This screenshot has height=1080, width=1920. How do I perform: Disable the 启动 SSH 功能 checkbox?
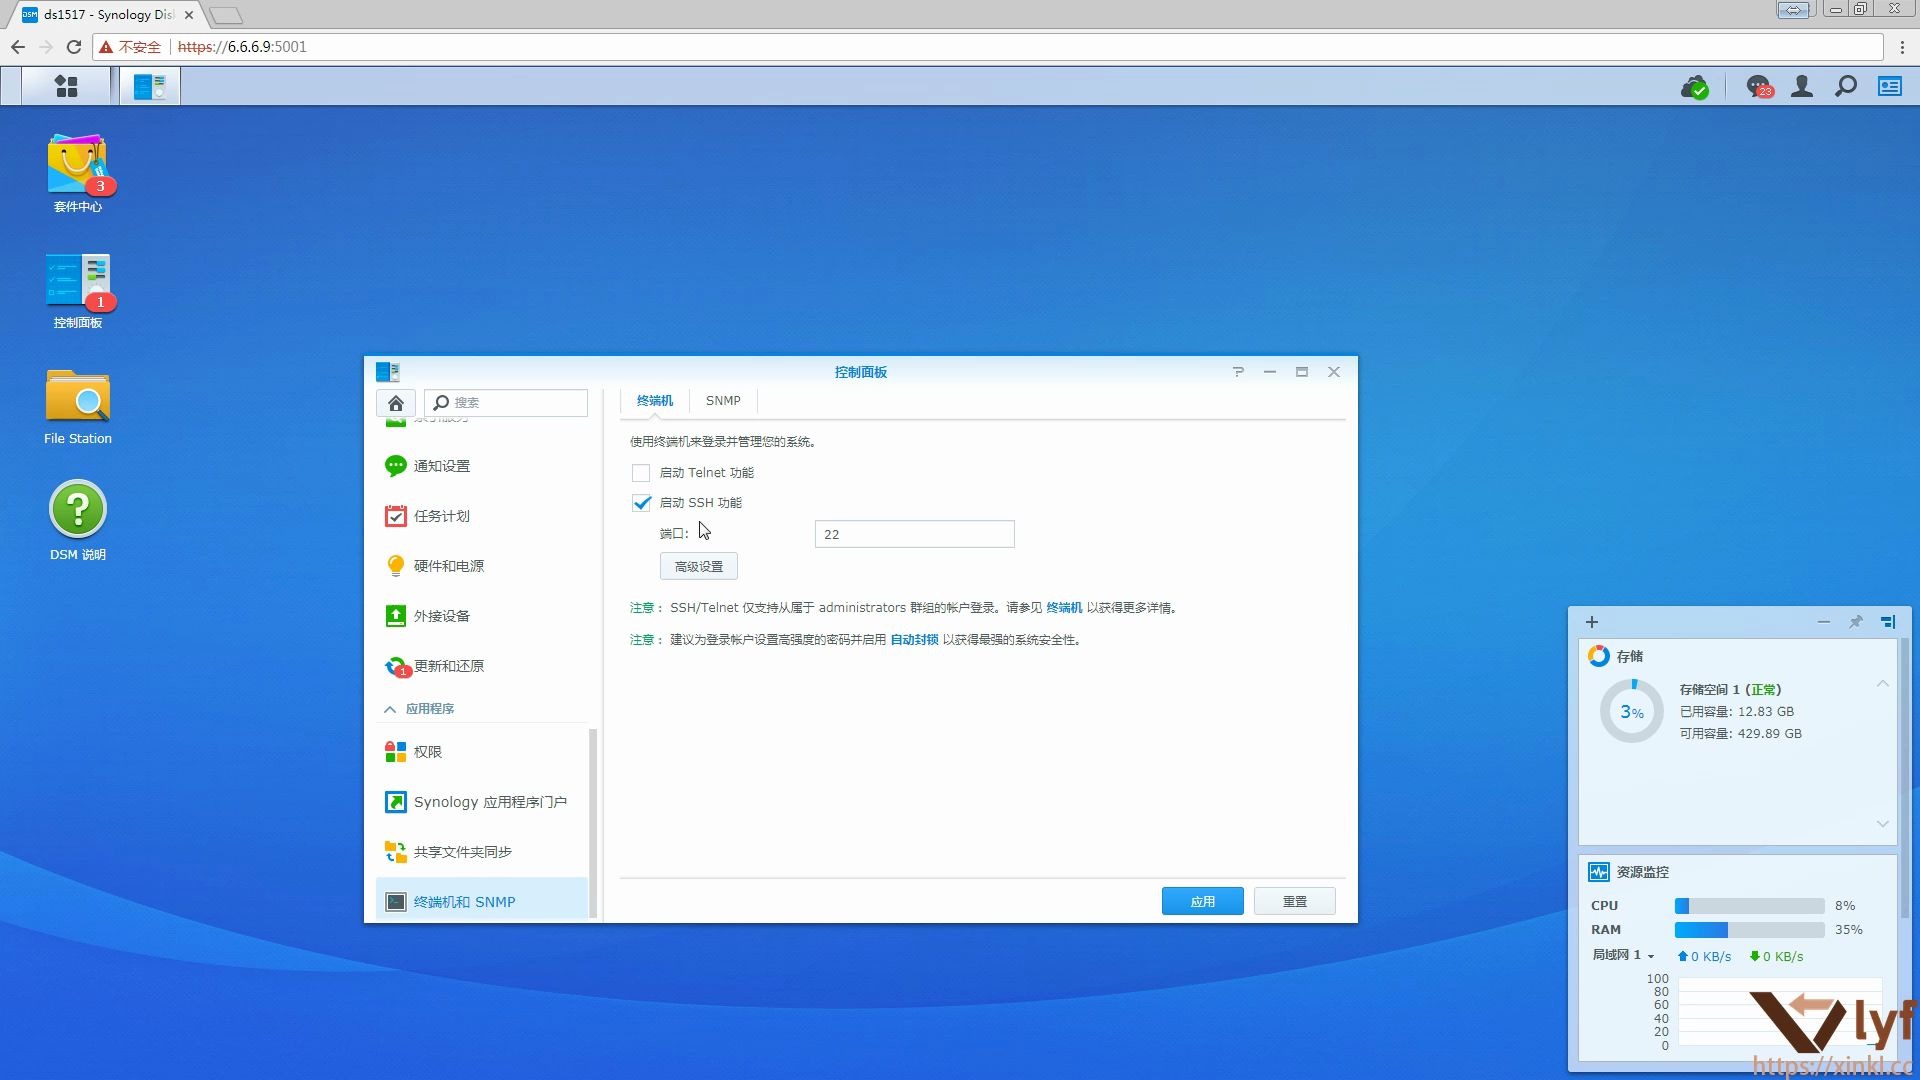641,503
